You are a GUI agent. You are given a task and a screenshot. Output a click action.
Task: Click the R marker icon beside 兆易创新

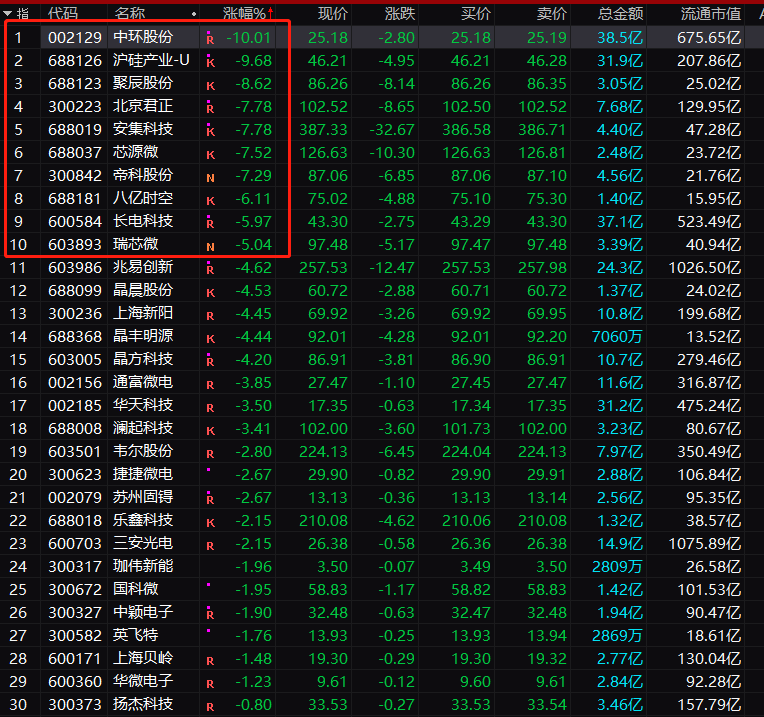[x=211, y=268]
